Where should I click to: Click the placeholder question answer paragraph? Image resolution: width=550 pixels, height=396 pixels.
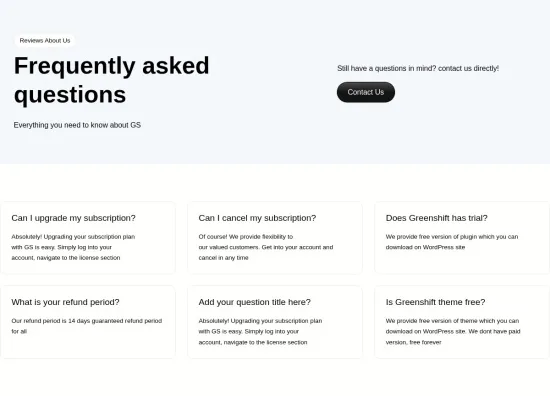tap(260, 331)
